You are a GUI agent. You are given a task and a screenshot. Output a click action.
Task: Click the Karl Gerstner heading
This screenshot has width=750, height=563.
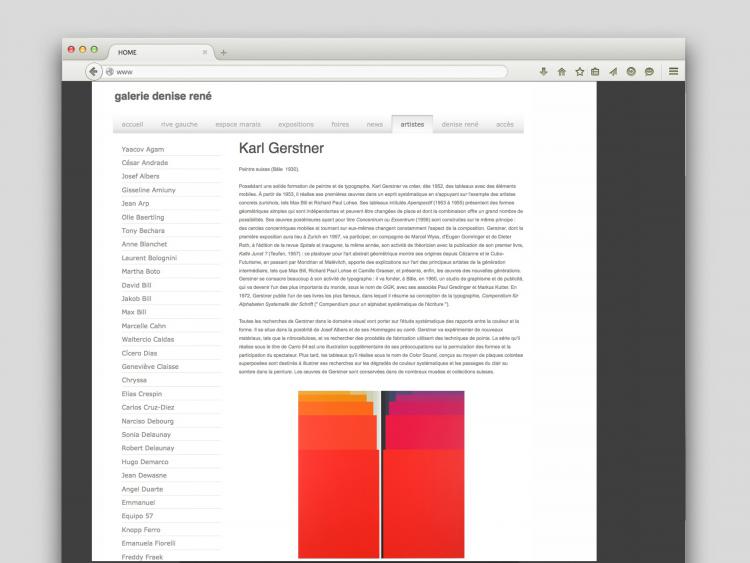tap(281, 148)
